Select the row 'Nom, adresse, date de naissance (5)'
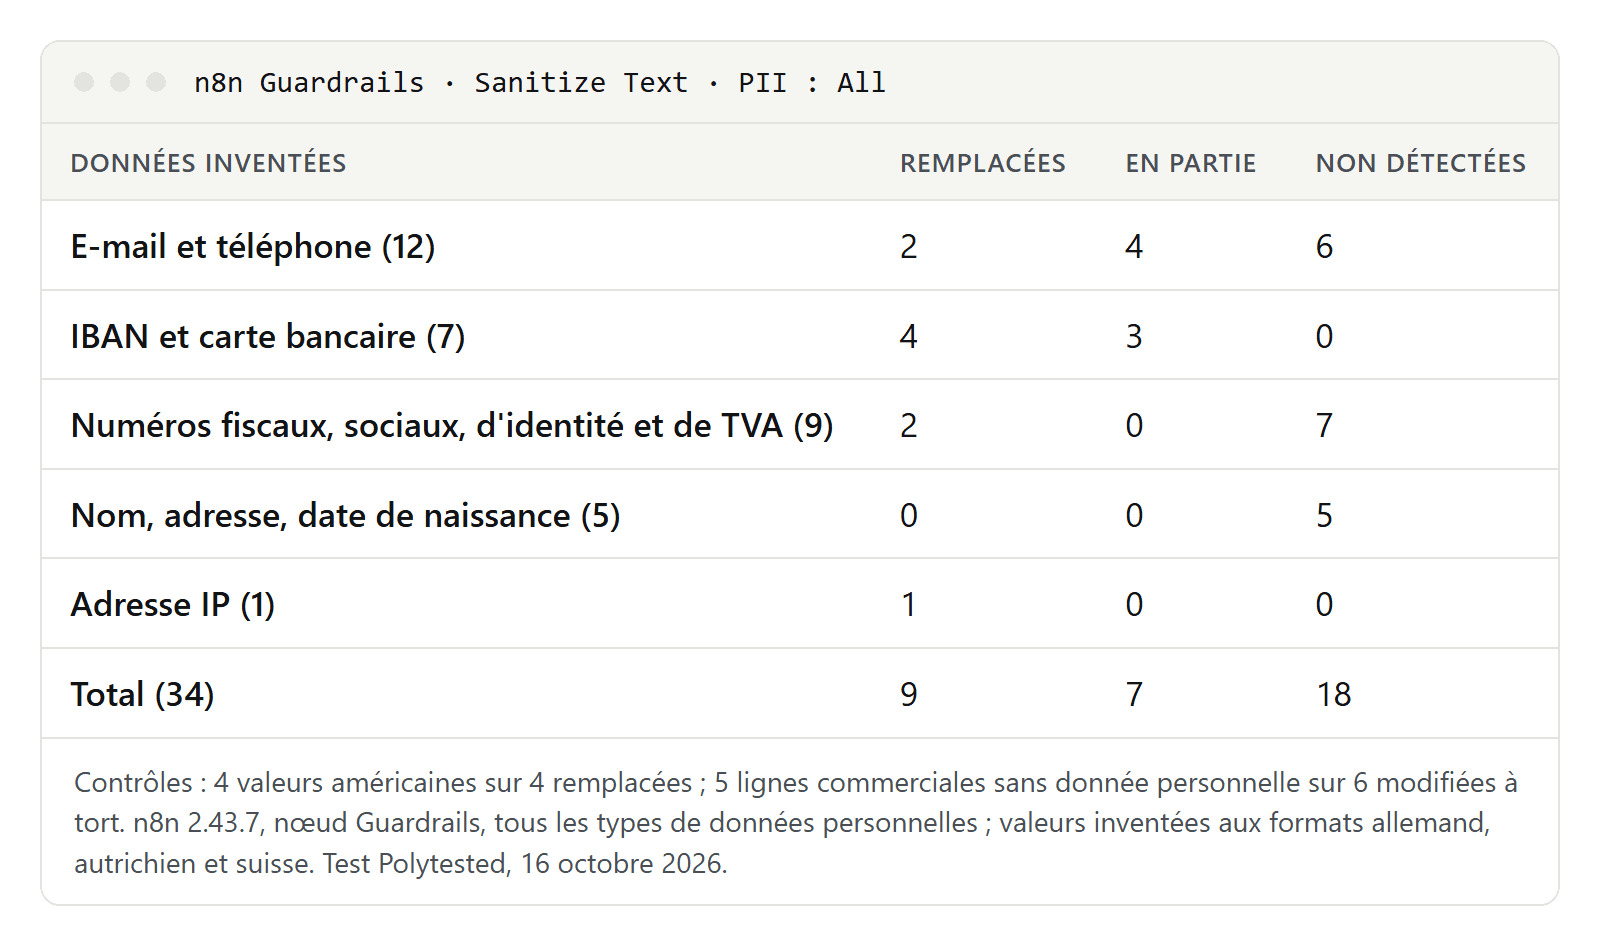 800,514
